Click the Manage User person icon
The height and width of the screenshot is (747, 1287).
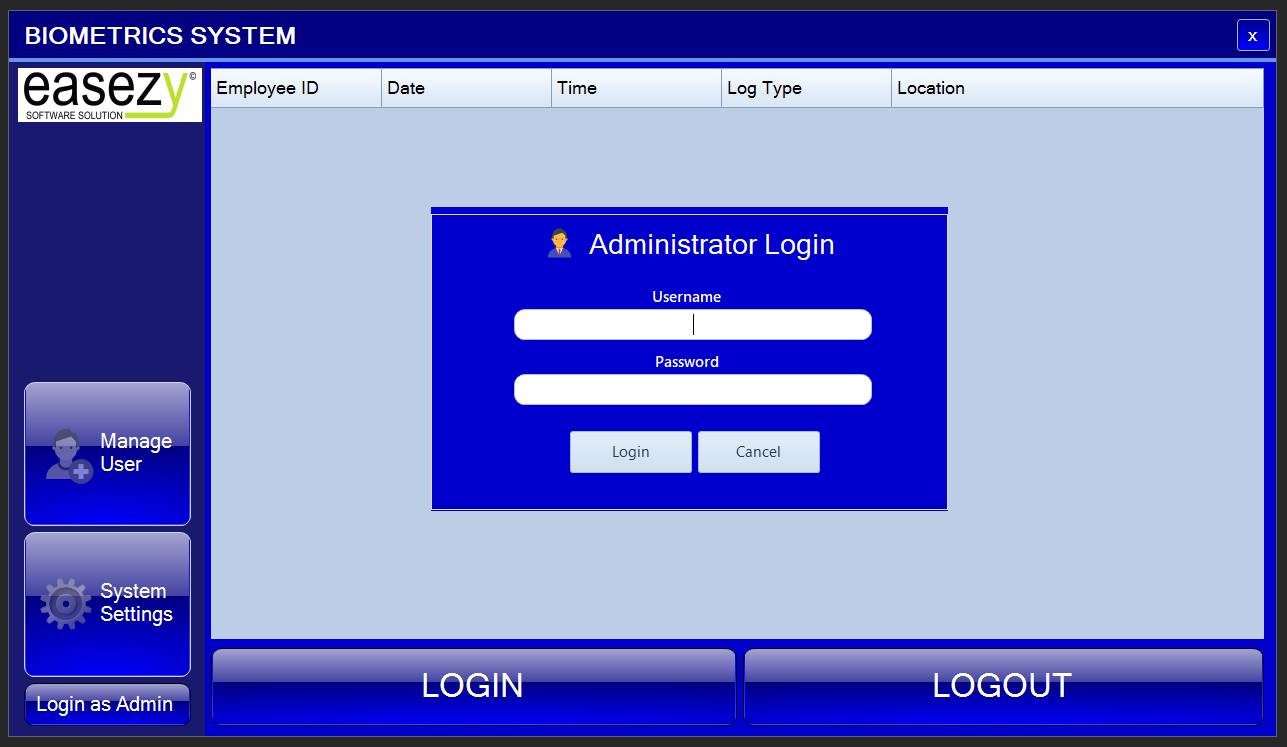point(69,455)
